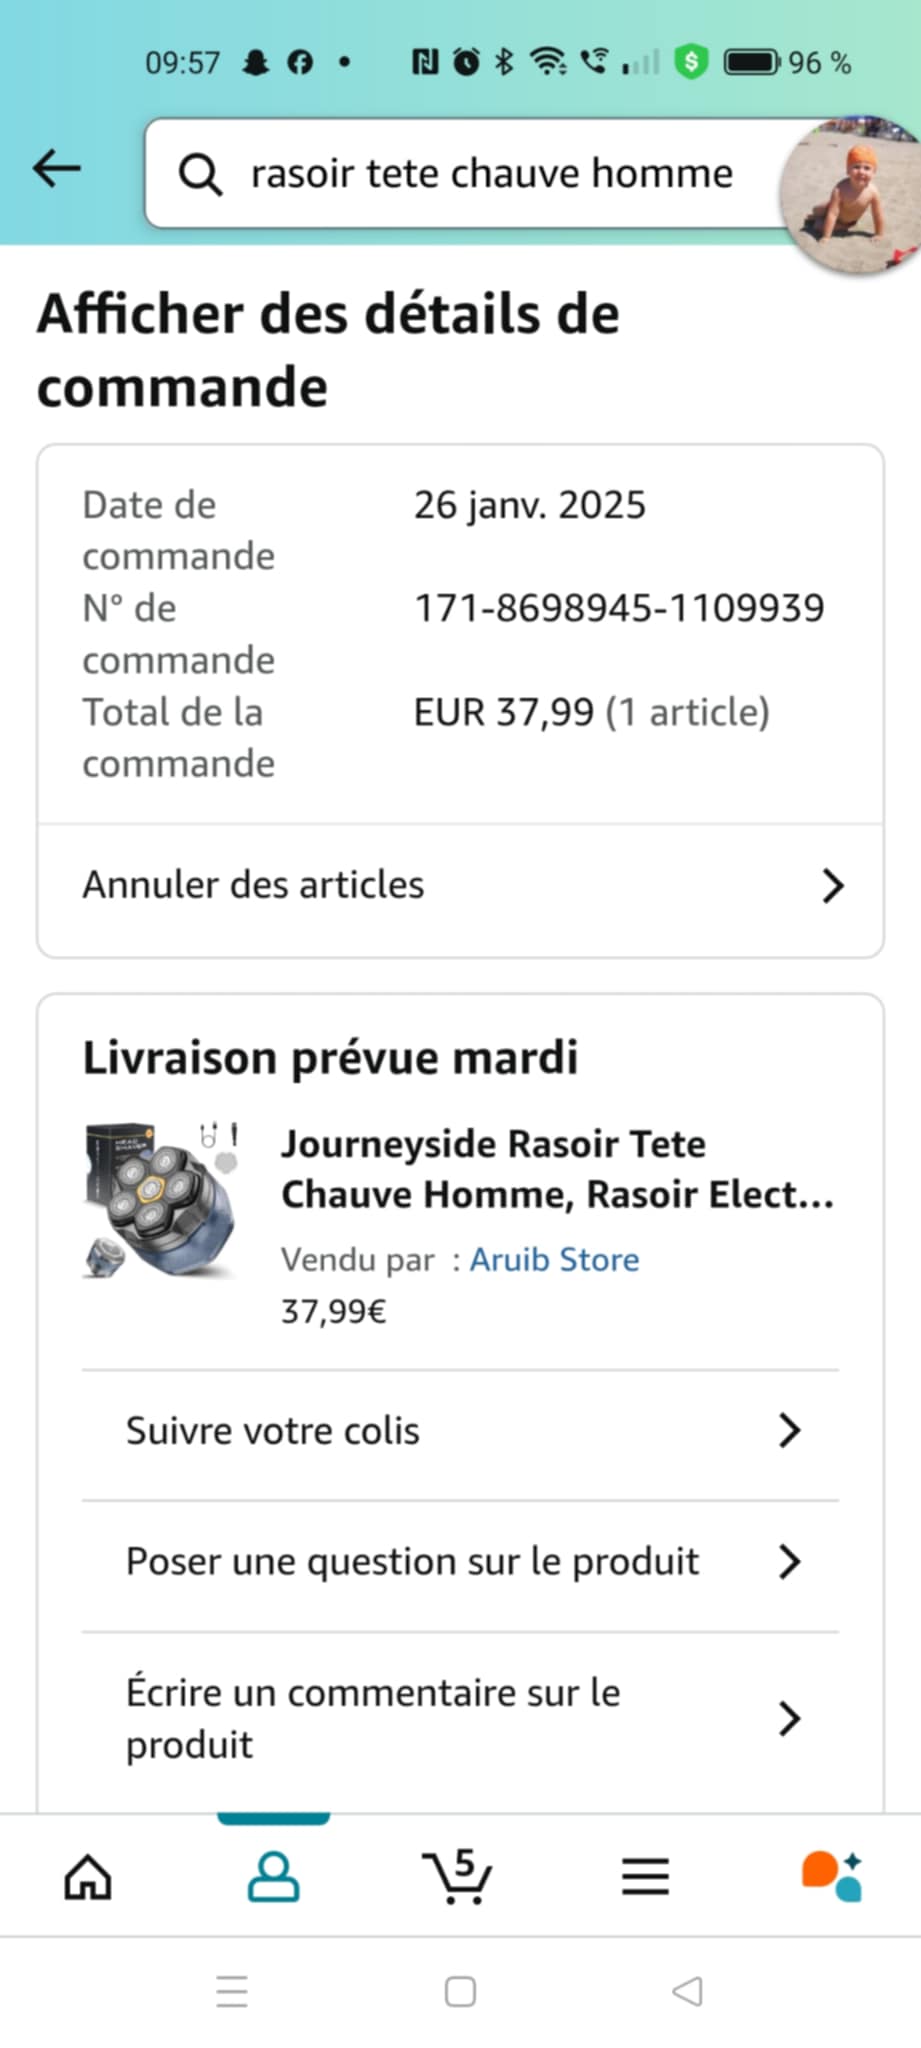Viewport: 921px width, 2048px height.
Task: Tap the Android back navigation button
Action: click(x=688, y=1991)
